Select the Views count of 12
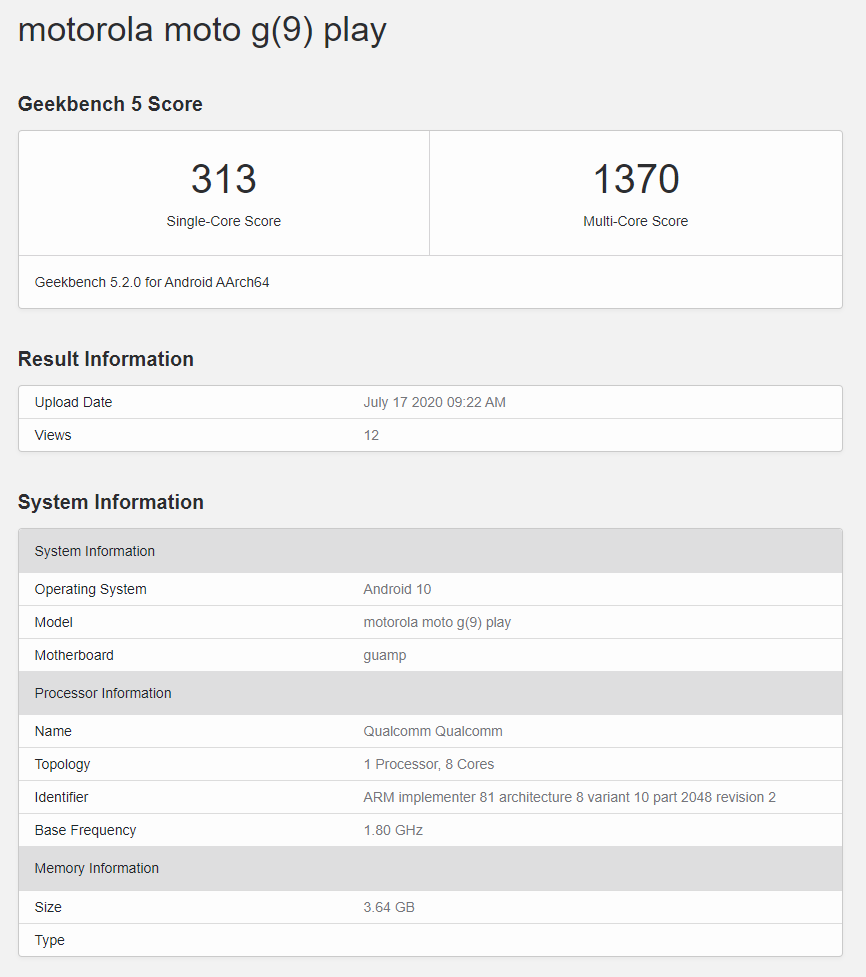Image resolution: width=866 pixels, height=977 pixels. [370, 435]
